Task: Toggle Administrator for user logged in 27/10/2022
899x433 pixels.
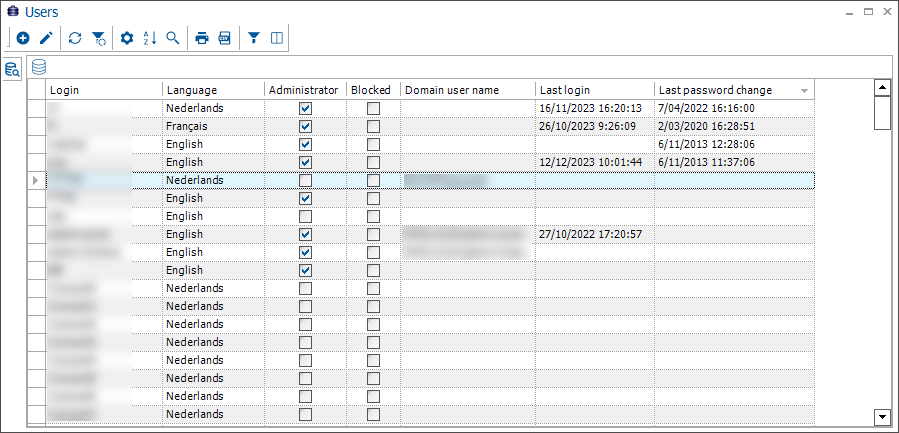Action: [306, 235]
